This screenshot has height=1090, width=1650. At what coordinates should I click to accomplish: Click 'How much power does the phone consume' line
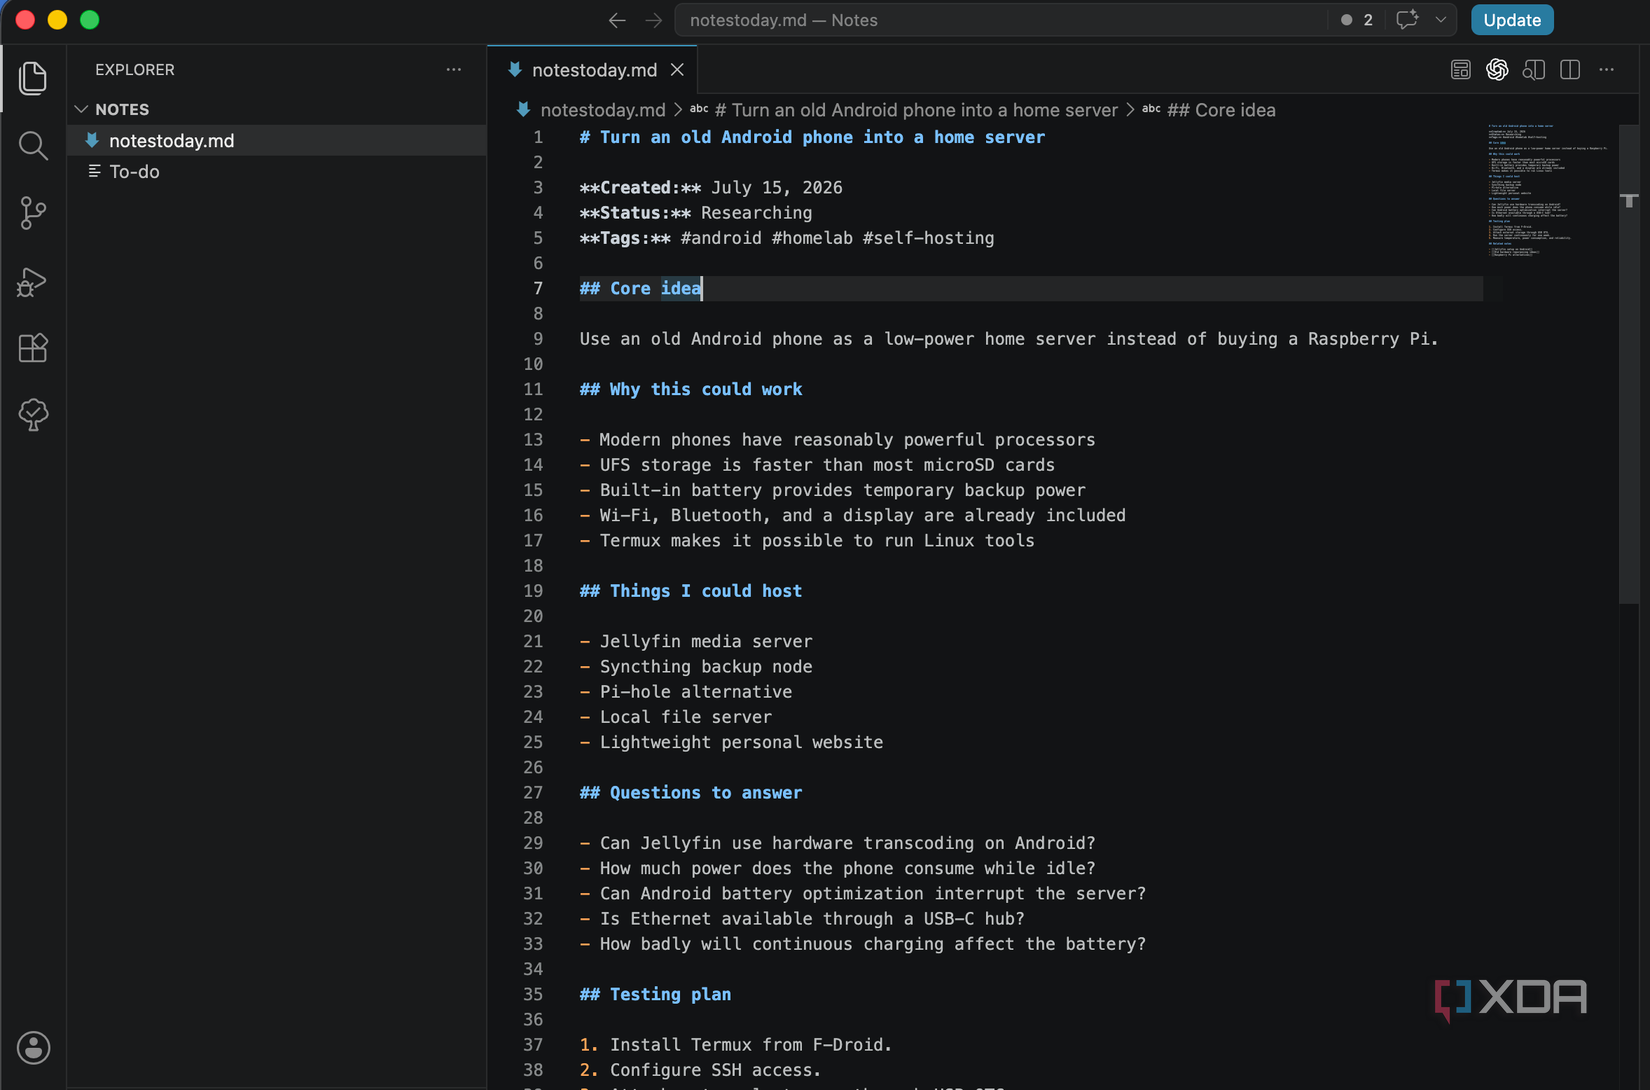(x=837, y=869)
